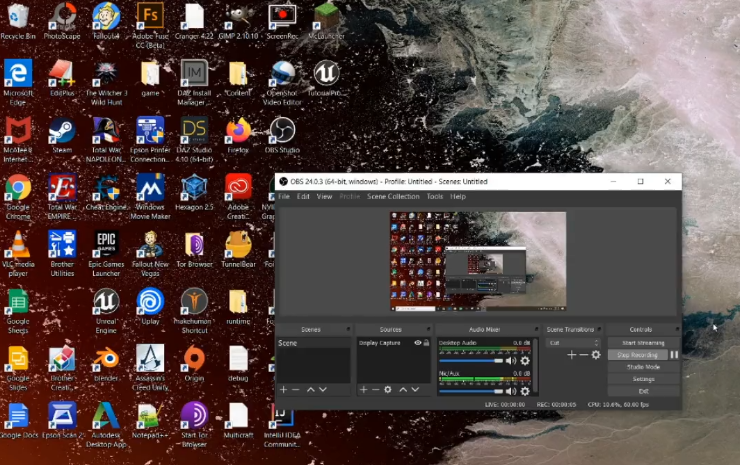Open Mic/Aux audio settings gear
This screenshot has height=465, width=740.
click(525, 390)
